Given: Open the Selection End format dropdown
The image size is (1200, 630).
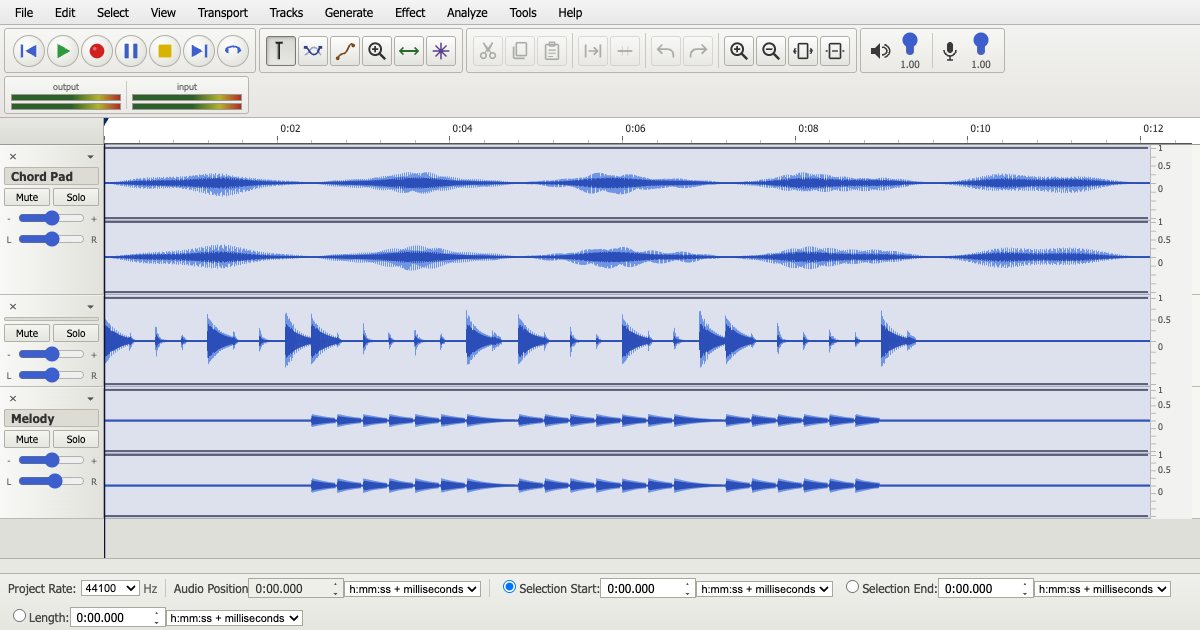Looking at the screenshot, I should pos(1102,589).
